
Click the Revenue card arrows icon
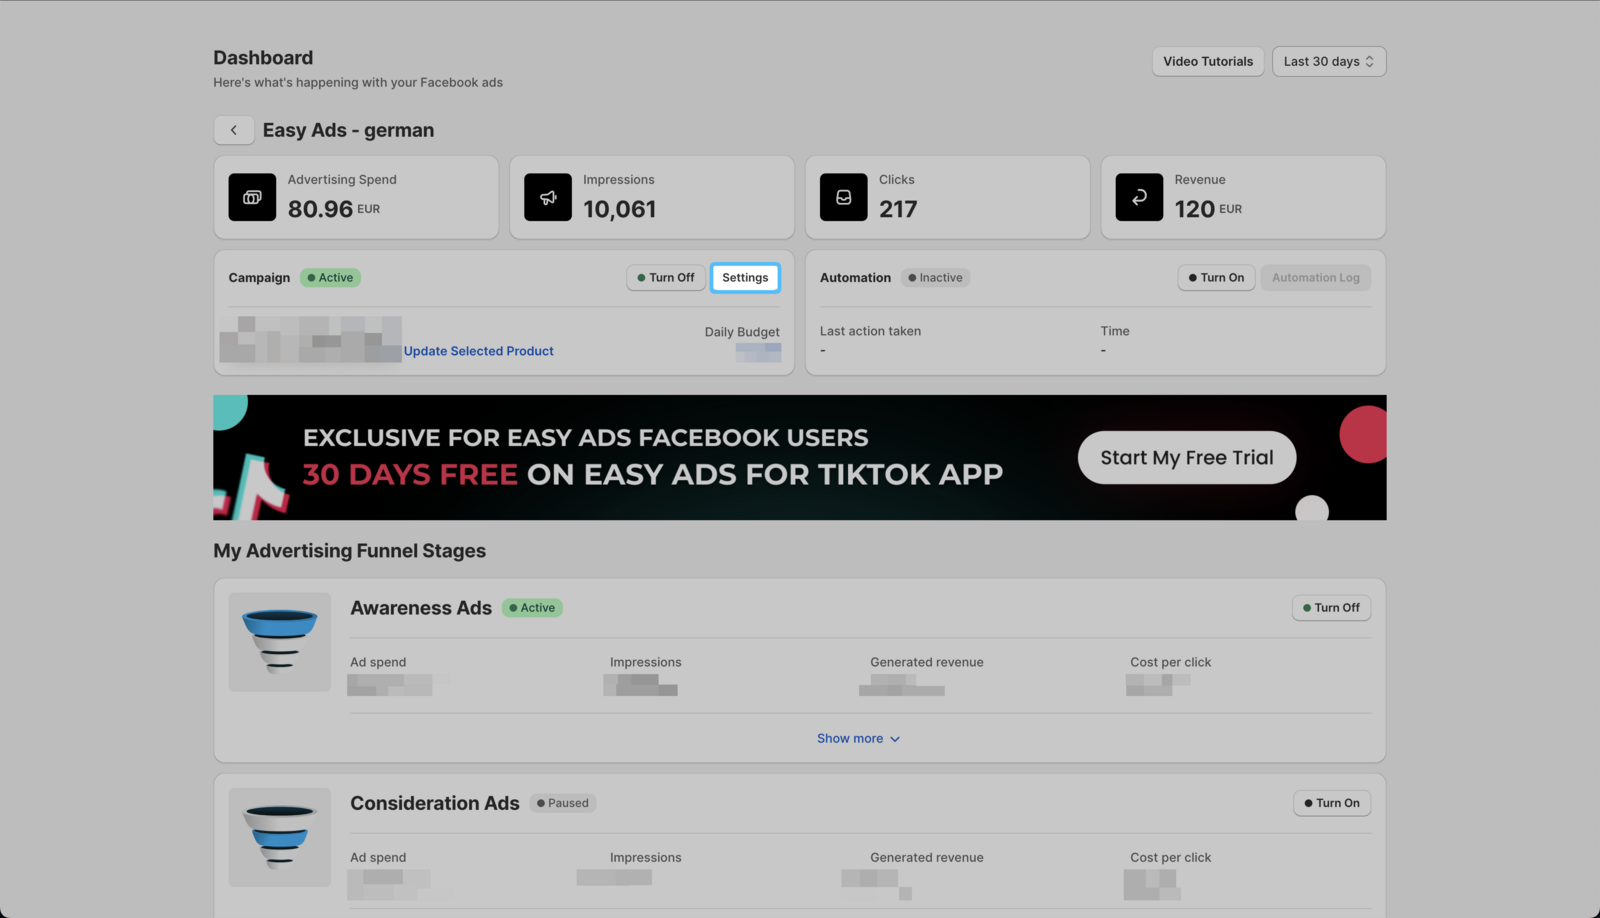tap(1139, 197)
